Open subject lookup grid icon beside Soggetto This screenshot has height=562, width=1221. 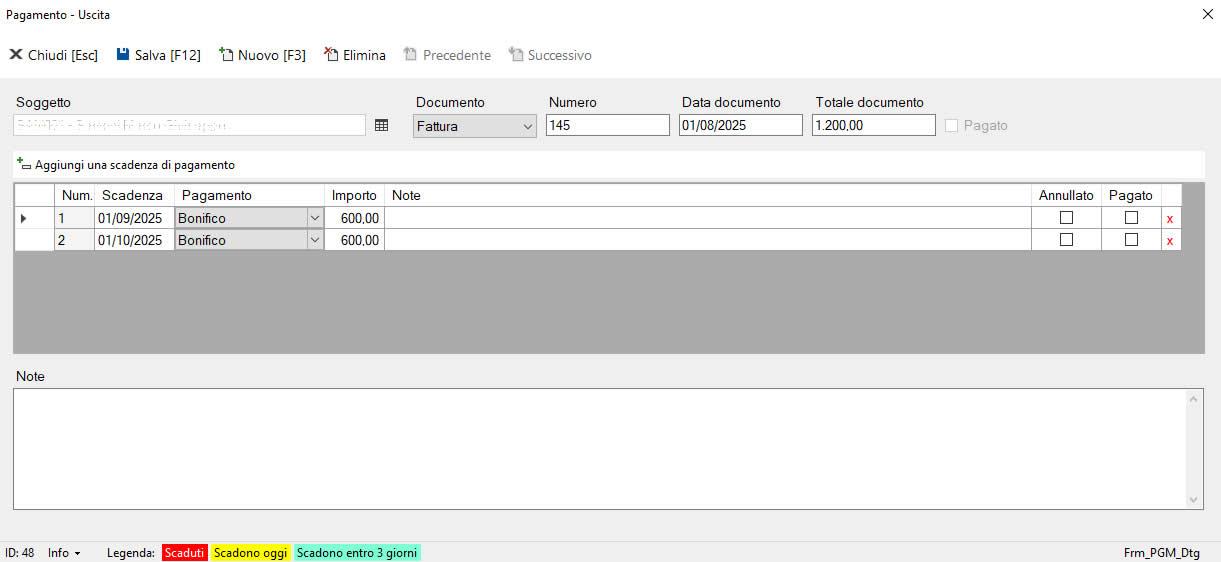point(381,125)
